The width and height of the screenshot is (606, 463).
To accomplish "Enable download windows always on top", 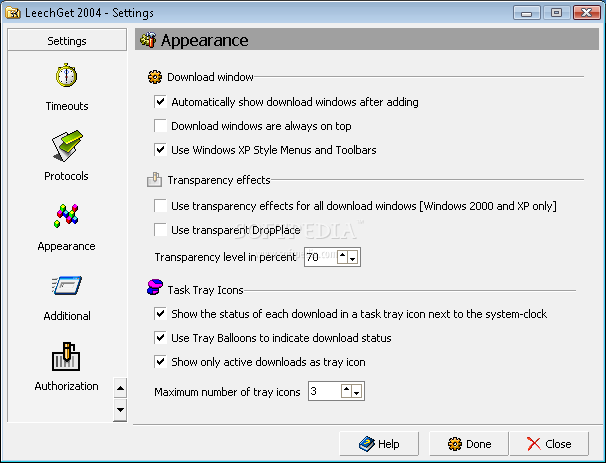I will [160, 126].
